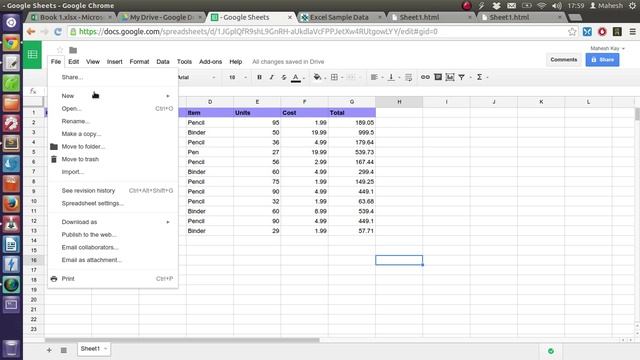Open Spreadsheet settings...
Screen dimensions: 640x360
click(113, 203)
